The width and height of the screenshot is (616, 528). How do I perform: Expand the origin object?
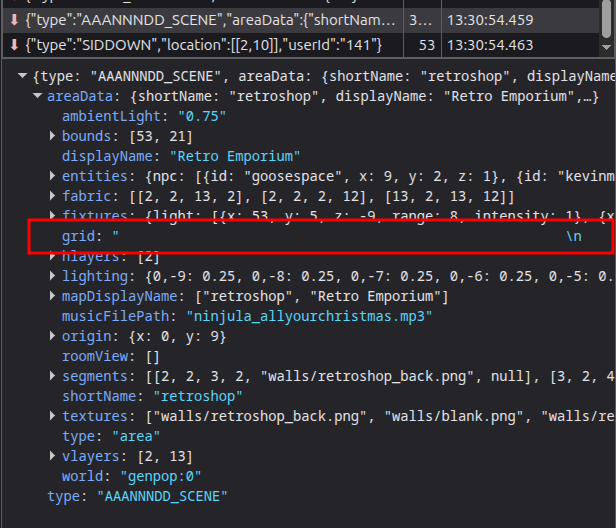click(x=53, y=336)
